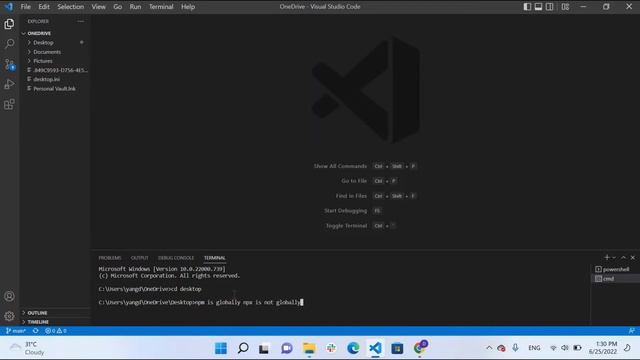Switch to the Debug Console tab
This screenshot has height=360, width=640.
coord(176,258)
